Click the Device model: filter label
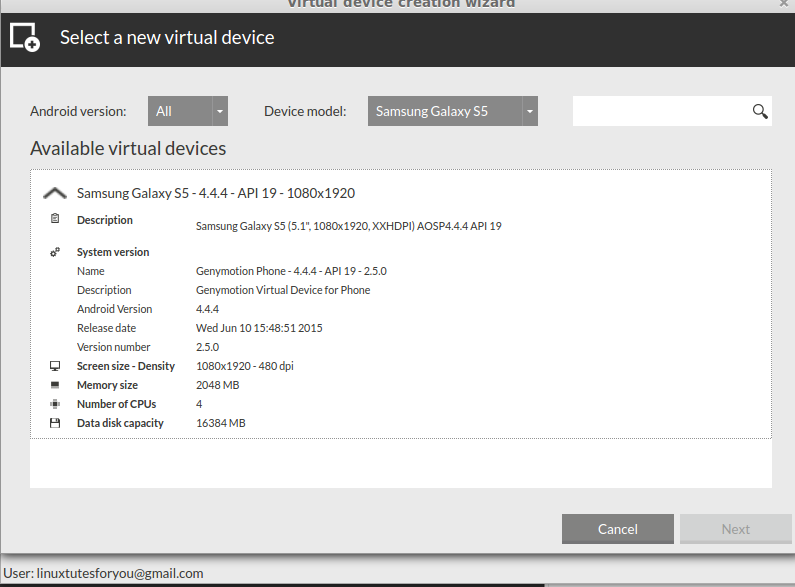 click(x=305, y=111)
